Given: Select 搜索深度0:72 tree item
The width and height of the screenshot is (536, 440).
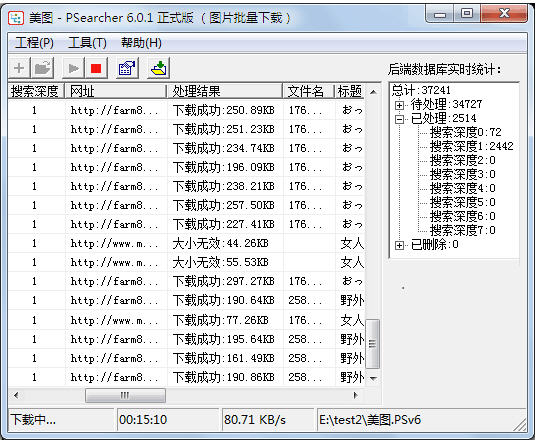Looking at the screenshot, I should pyautogui.click(x=466, y=132).
